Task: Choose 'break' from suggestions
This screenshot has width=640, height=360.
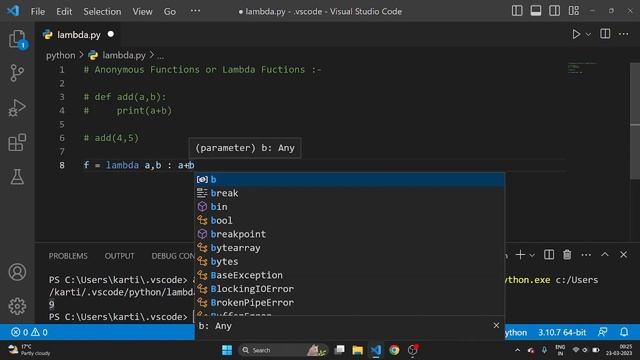Action: pos(349,193)
